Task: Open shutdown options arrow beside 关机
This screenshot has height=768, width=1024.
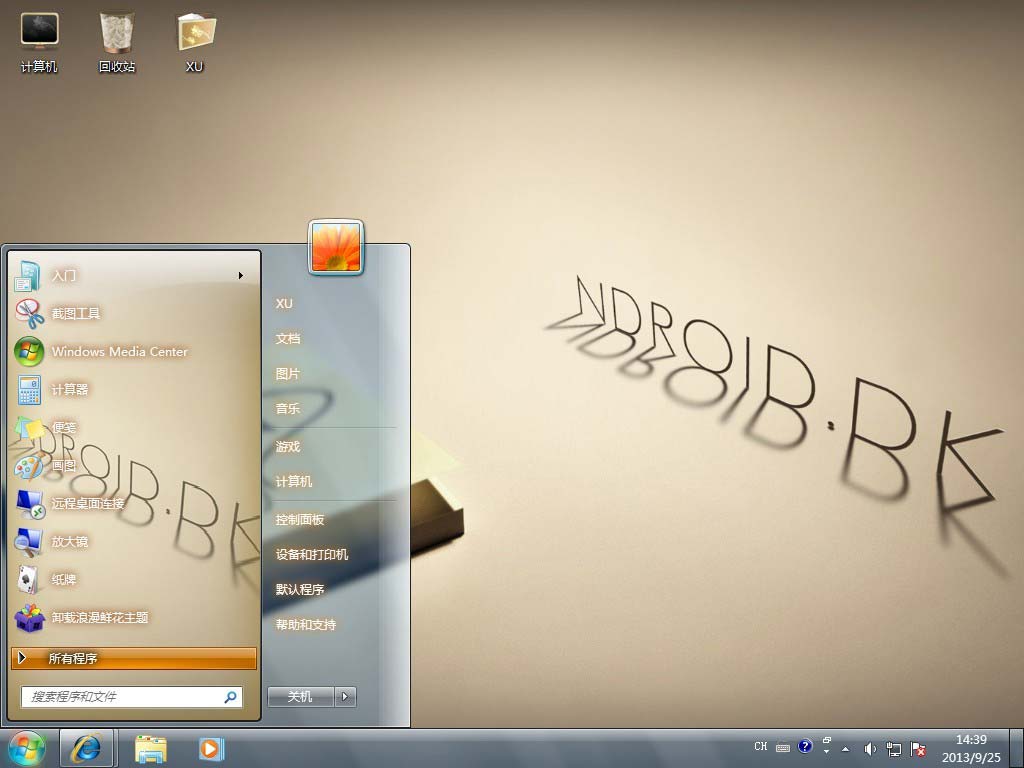Action: [345, 696]
